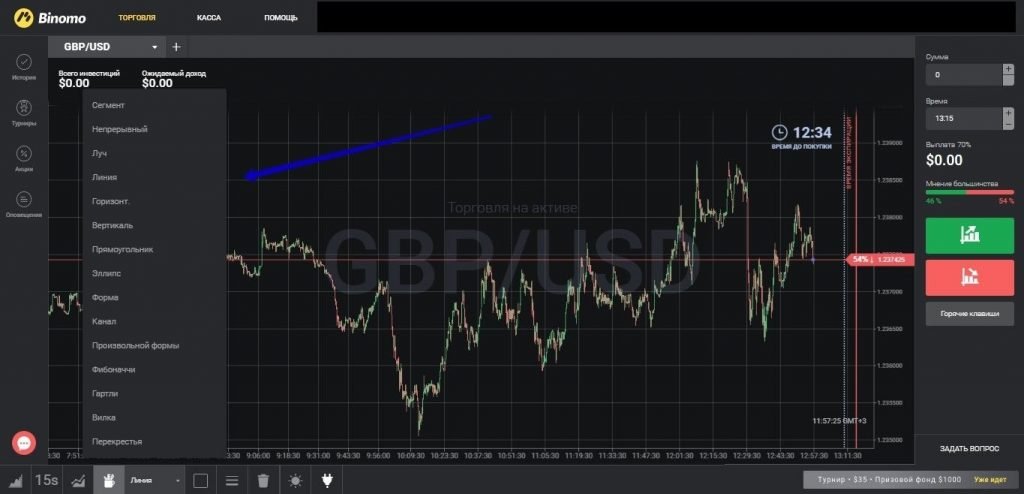Viewport: 1024px width, 494px height.
Task: Open the red live chat bubble
Action: coord(25,441)
